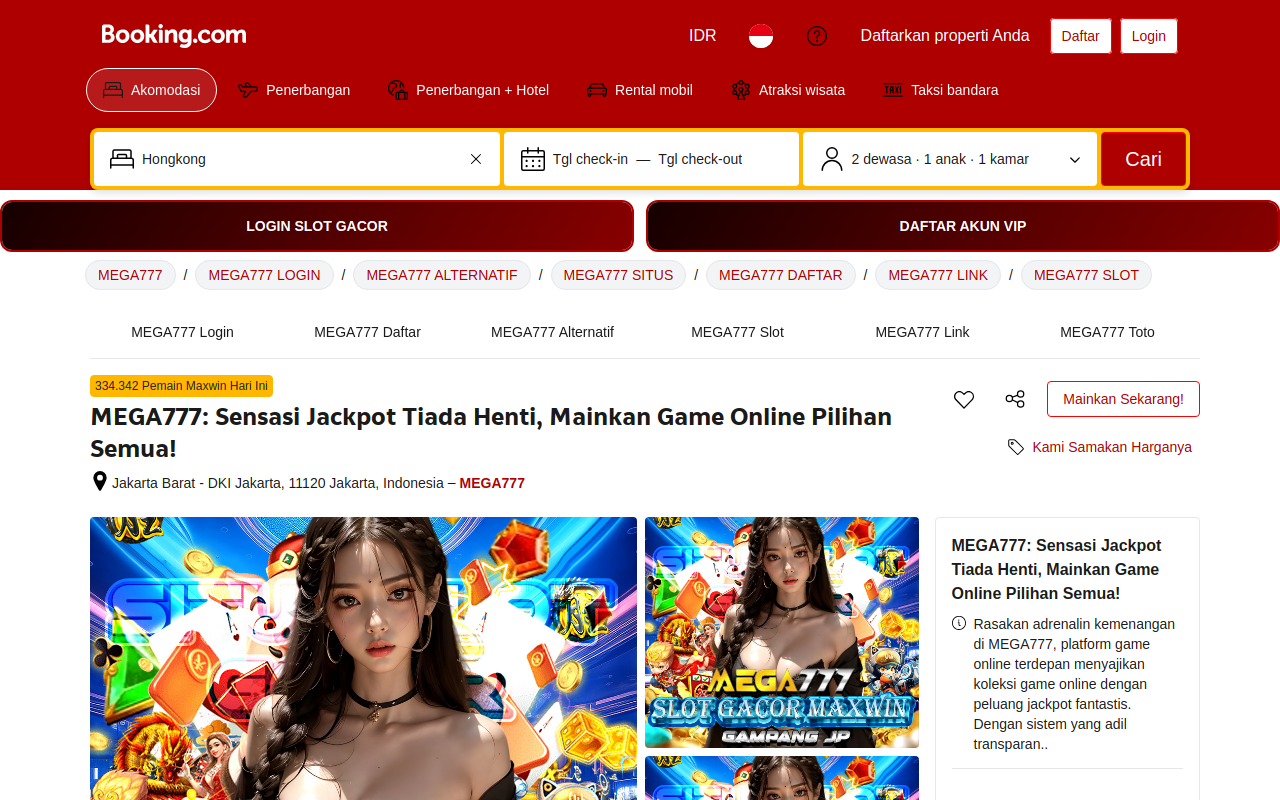Clear the Hongkong destination with the X

tap(476, 159)
